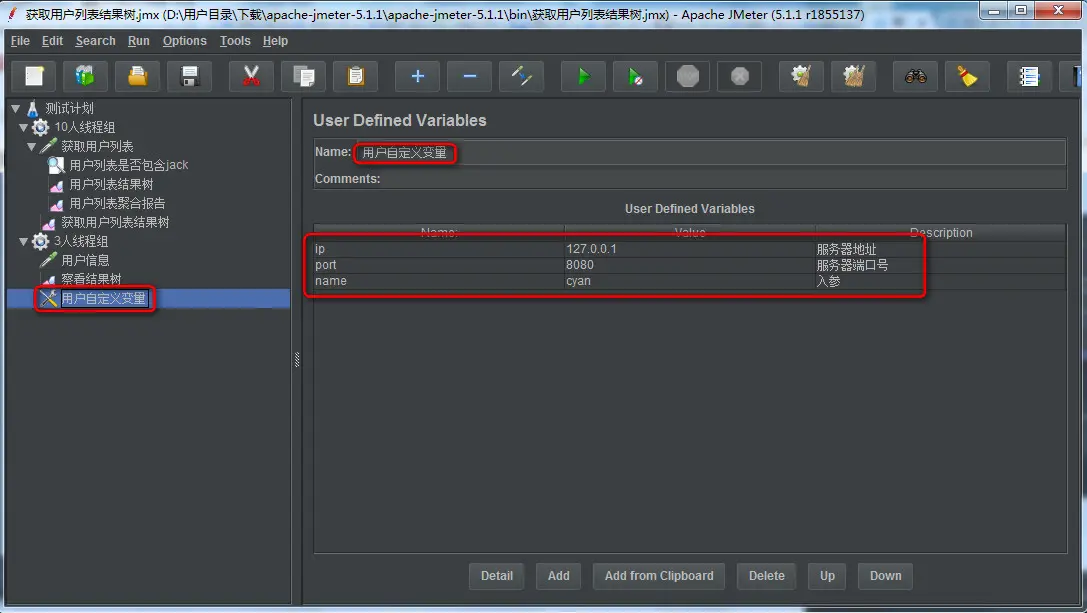Screen dimensions: 1087x613
Task: Click the Name field containing 用户自定义变量
Action: [711, 153]
